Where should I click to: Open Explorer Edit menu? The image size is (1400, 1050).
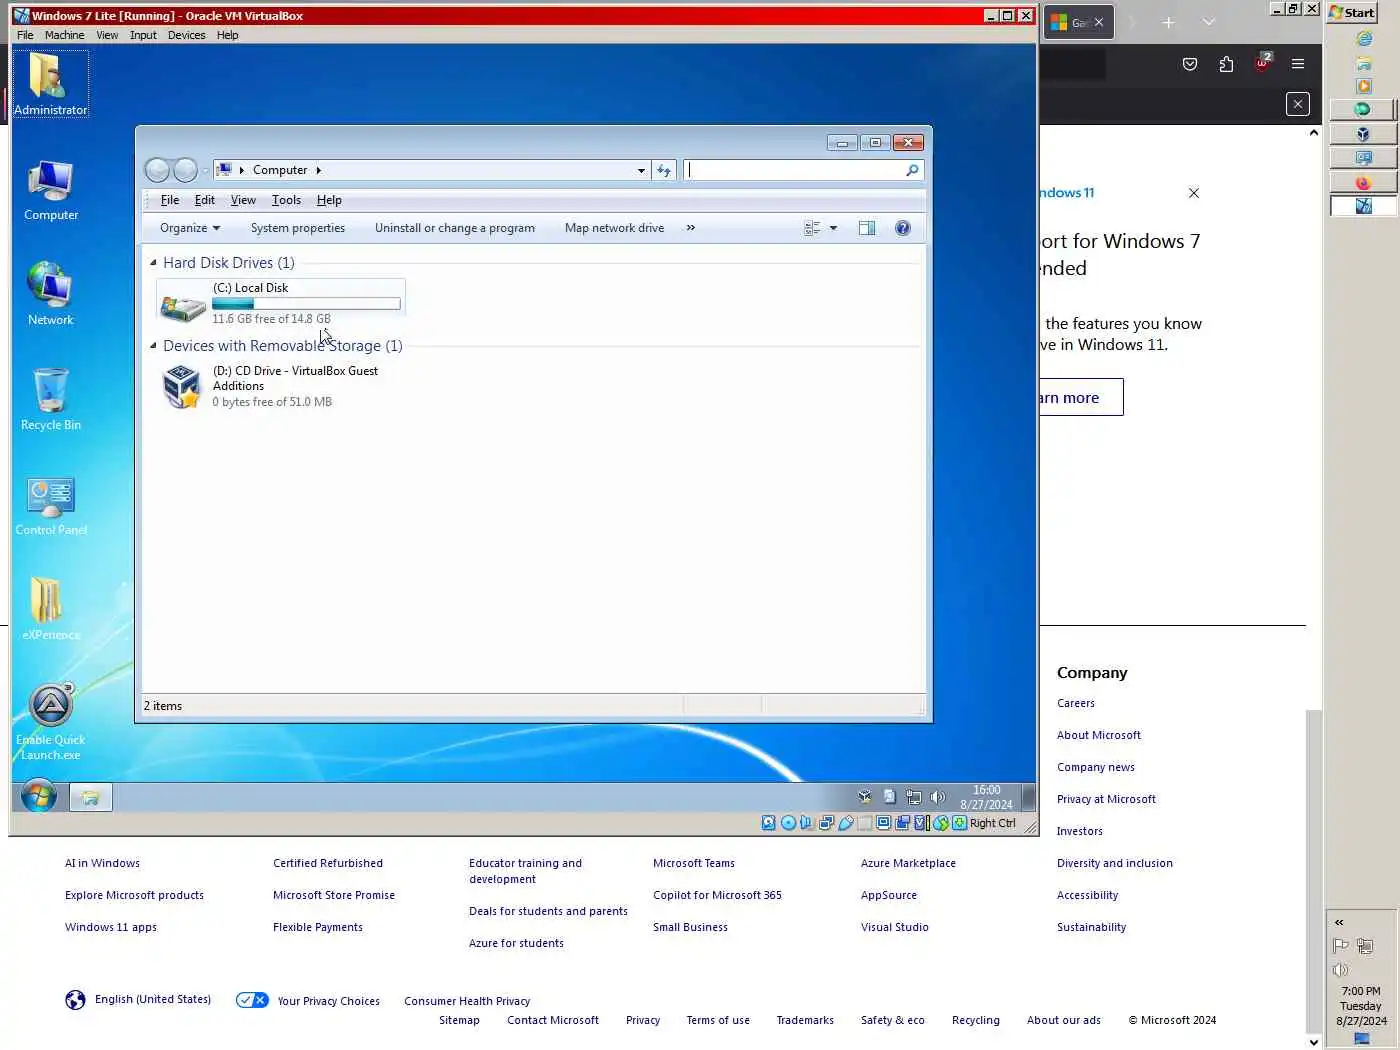pyautogui.click(x=204, y=200)
